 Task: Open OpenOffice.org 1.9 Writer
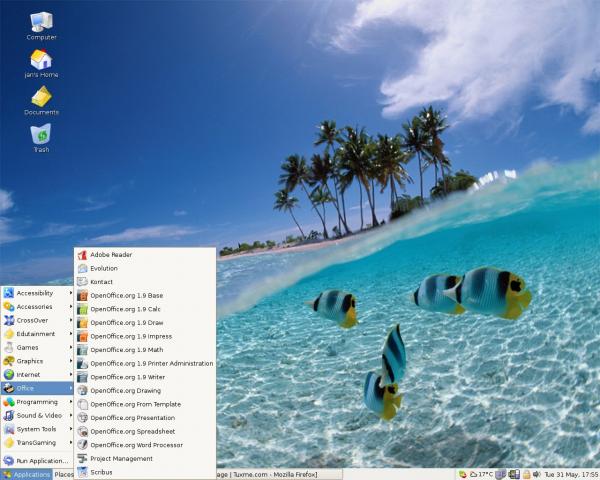145,377
